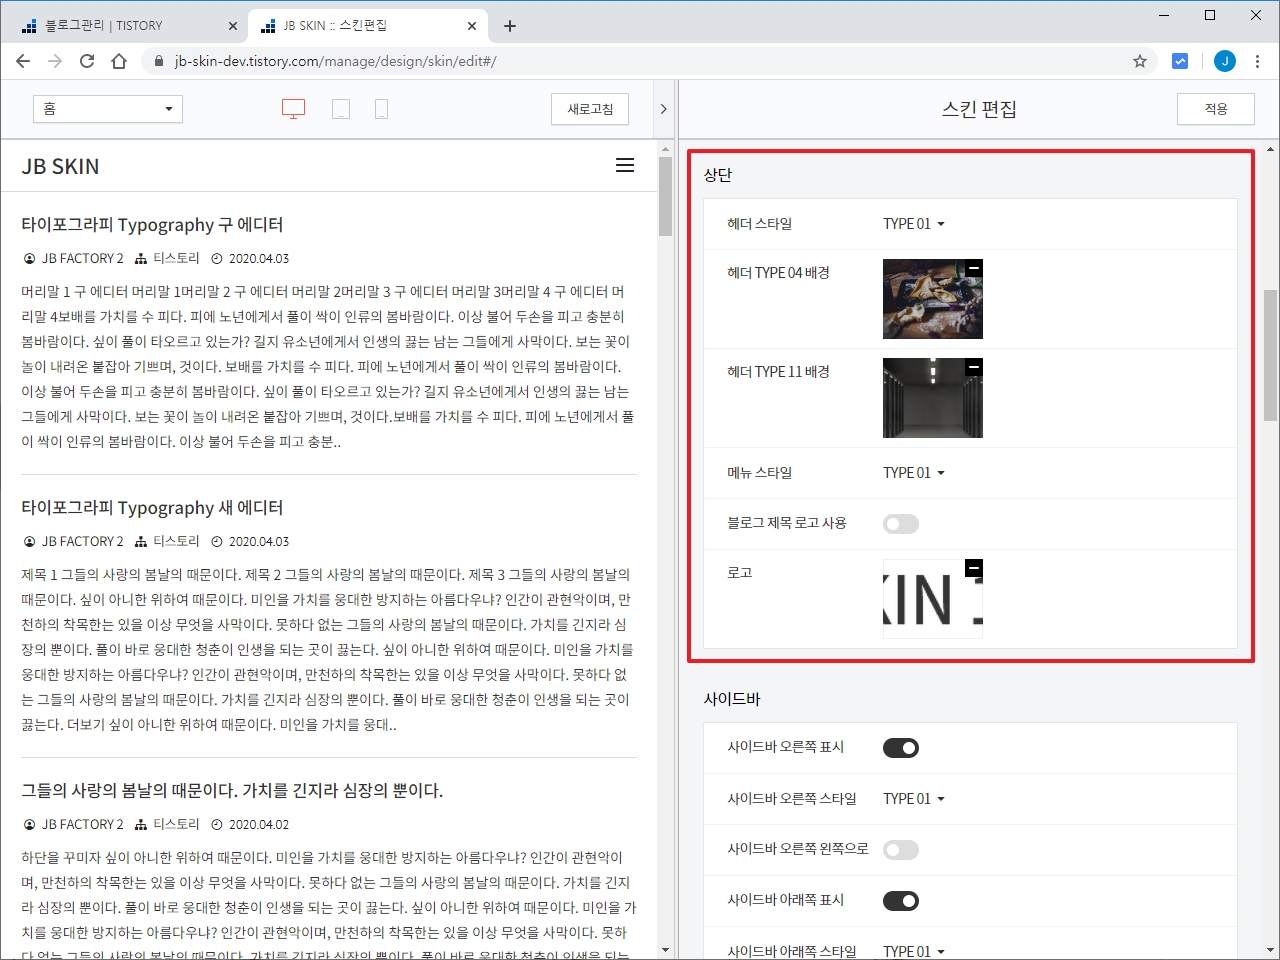Open 메뉴 스타일 TYPE 01 dropdown

(914, 473)
